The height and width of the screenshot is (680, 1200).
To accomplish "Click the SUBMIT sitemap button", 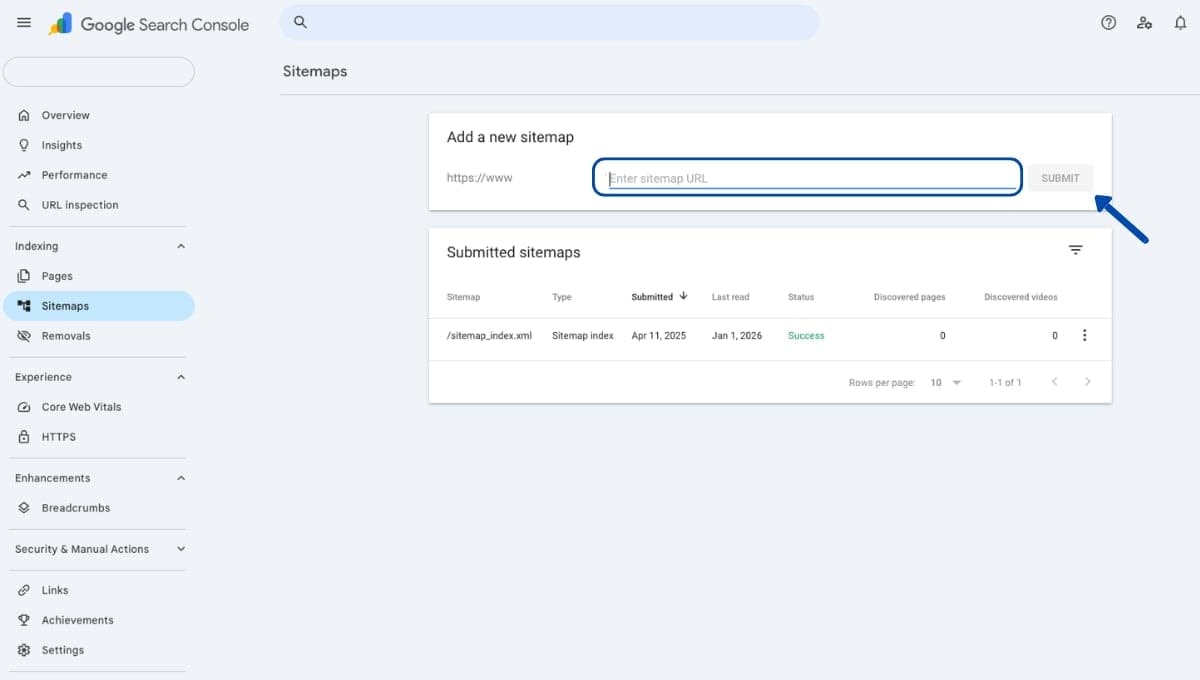I will [1060, 178].
